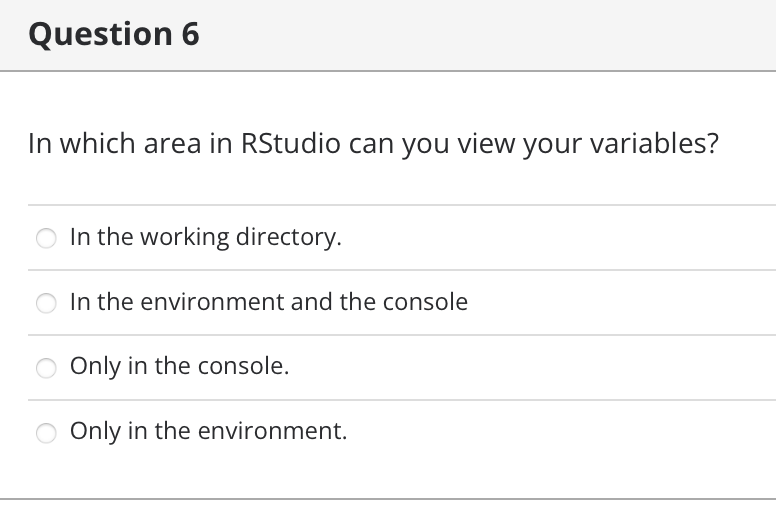Click the word "directory" in the first option

click(288, 238)
